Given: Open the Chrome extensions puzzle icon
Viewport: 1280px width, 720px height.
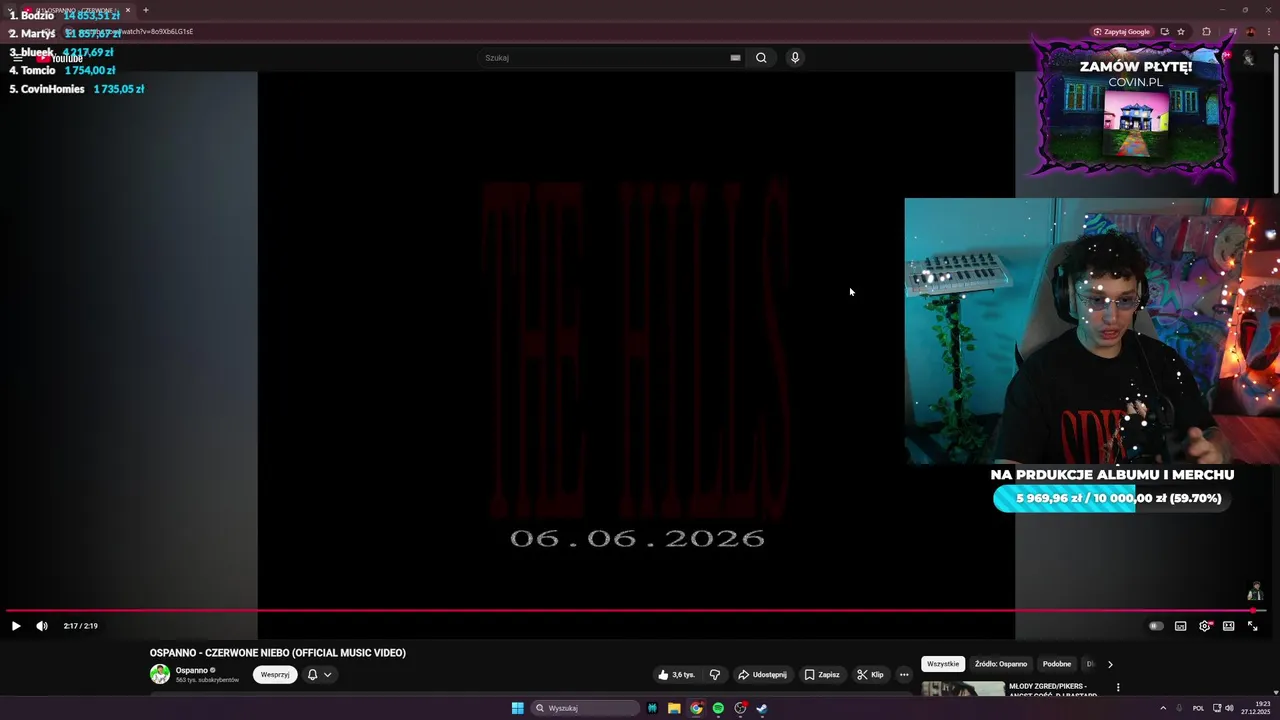Looking at the screenshot, I should point(1206,32).
